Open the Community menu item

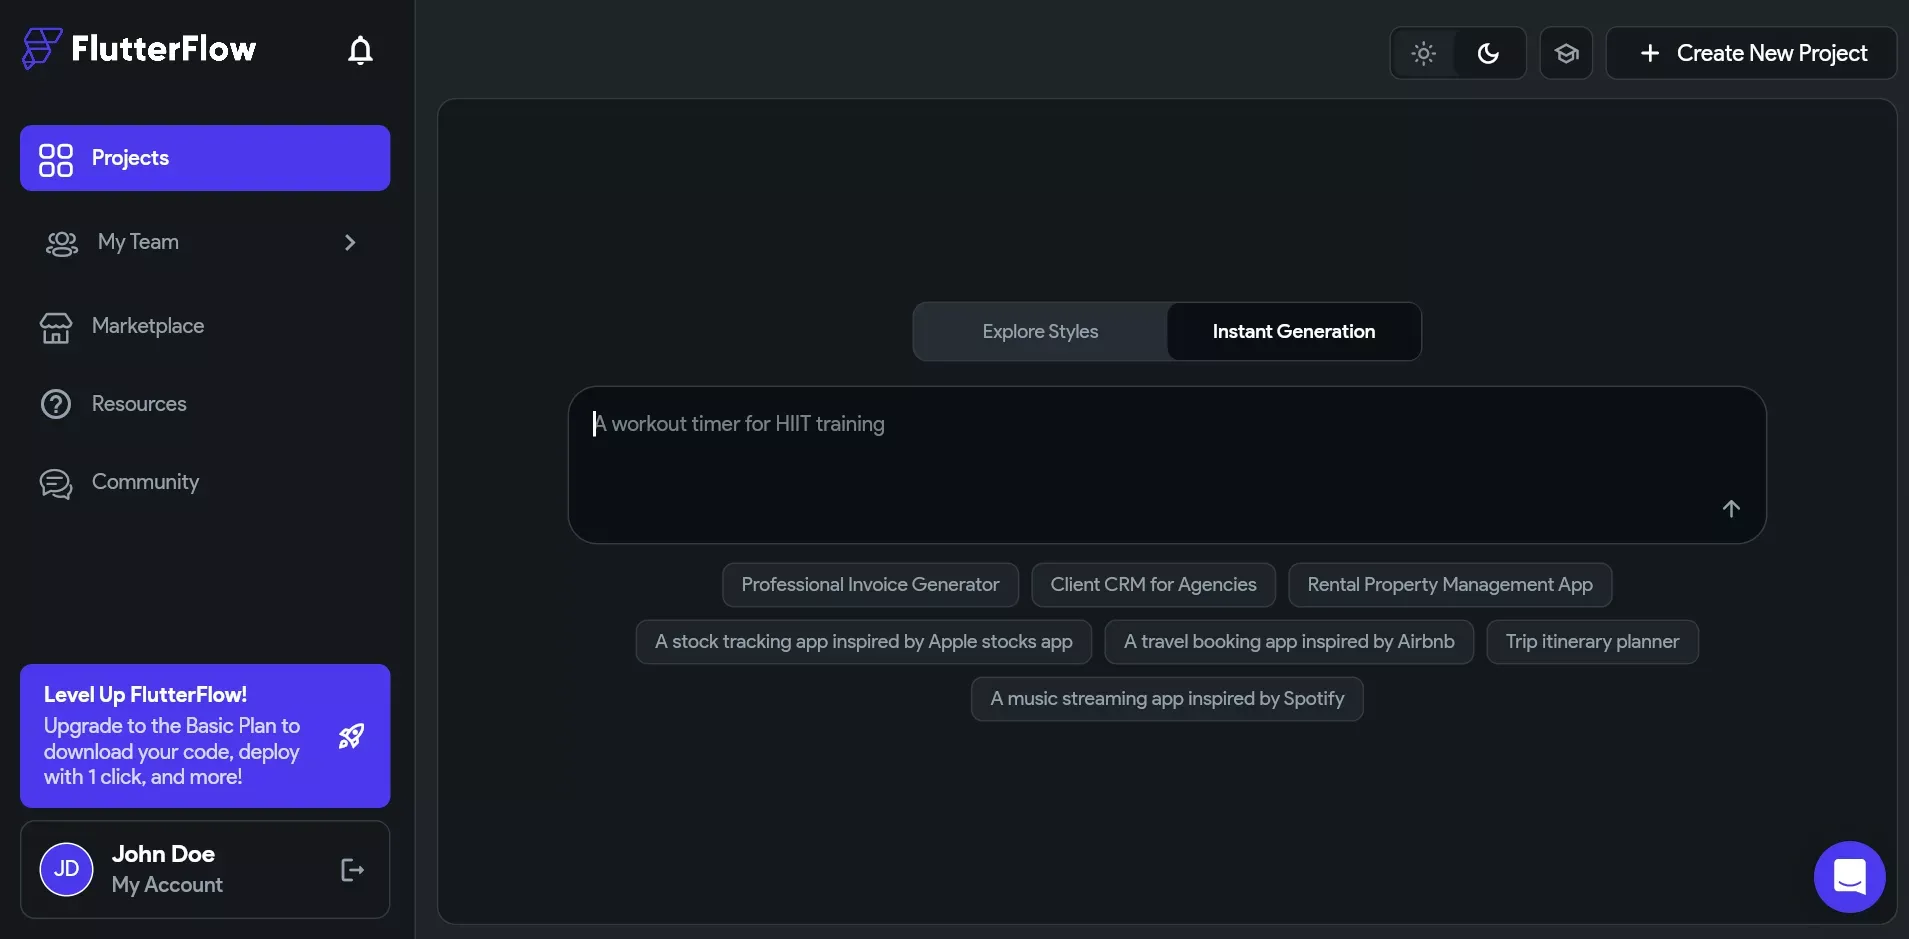205,482
